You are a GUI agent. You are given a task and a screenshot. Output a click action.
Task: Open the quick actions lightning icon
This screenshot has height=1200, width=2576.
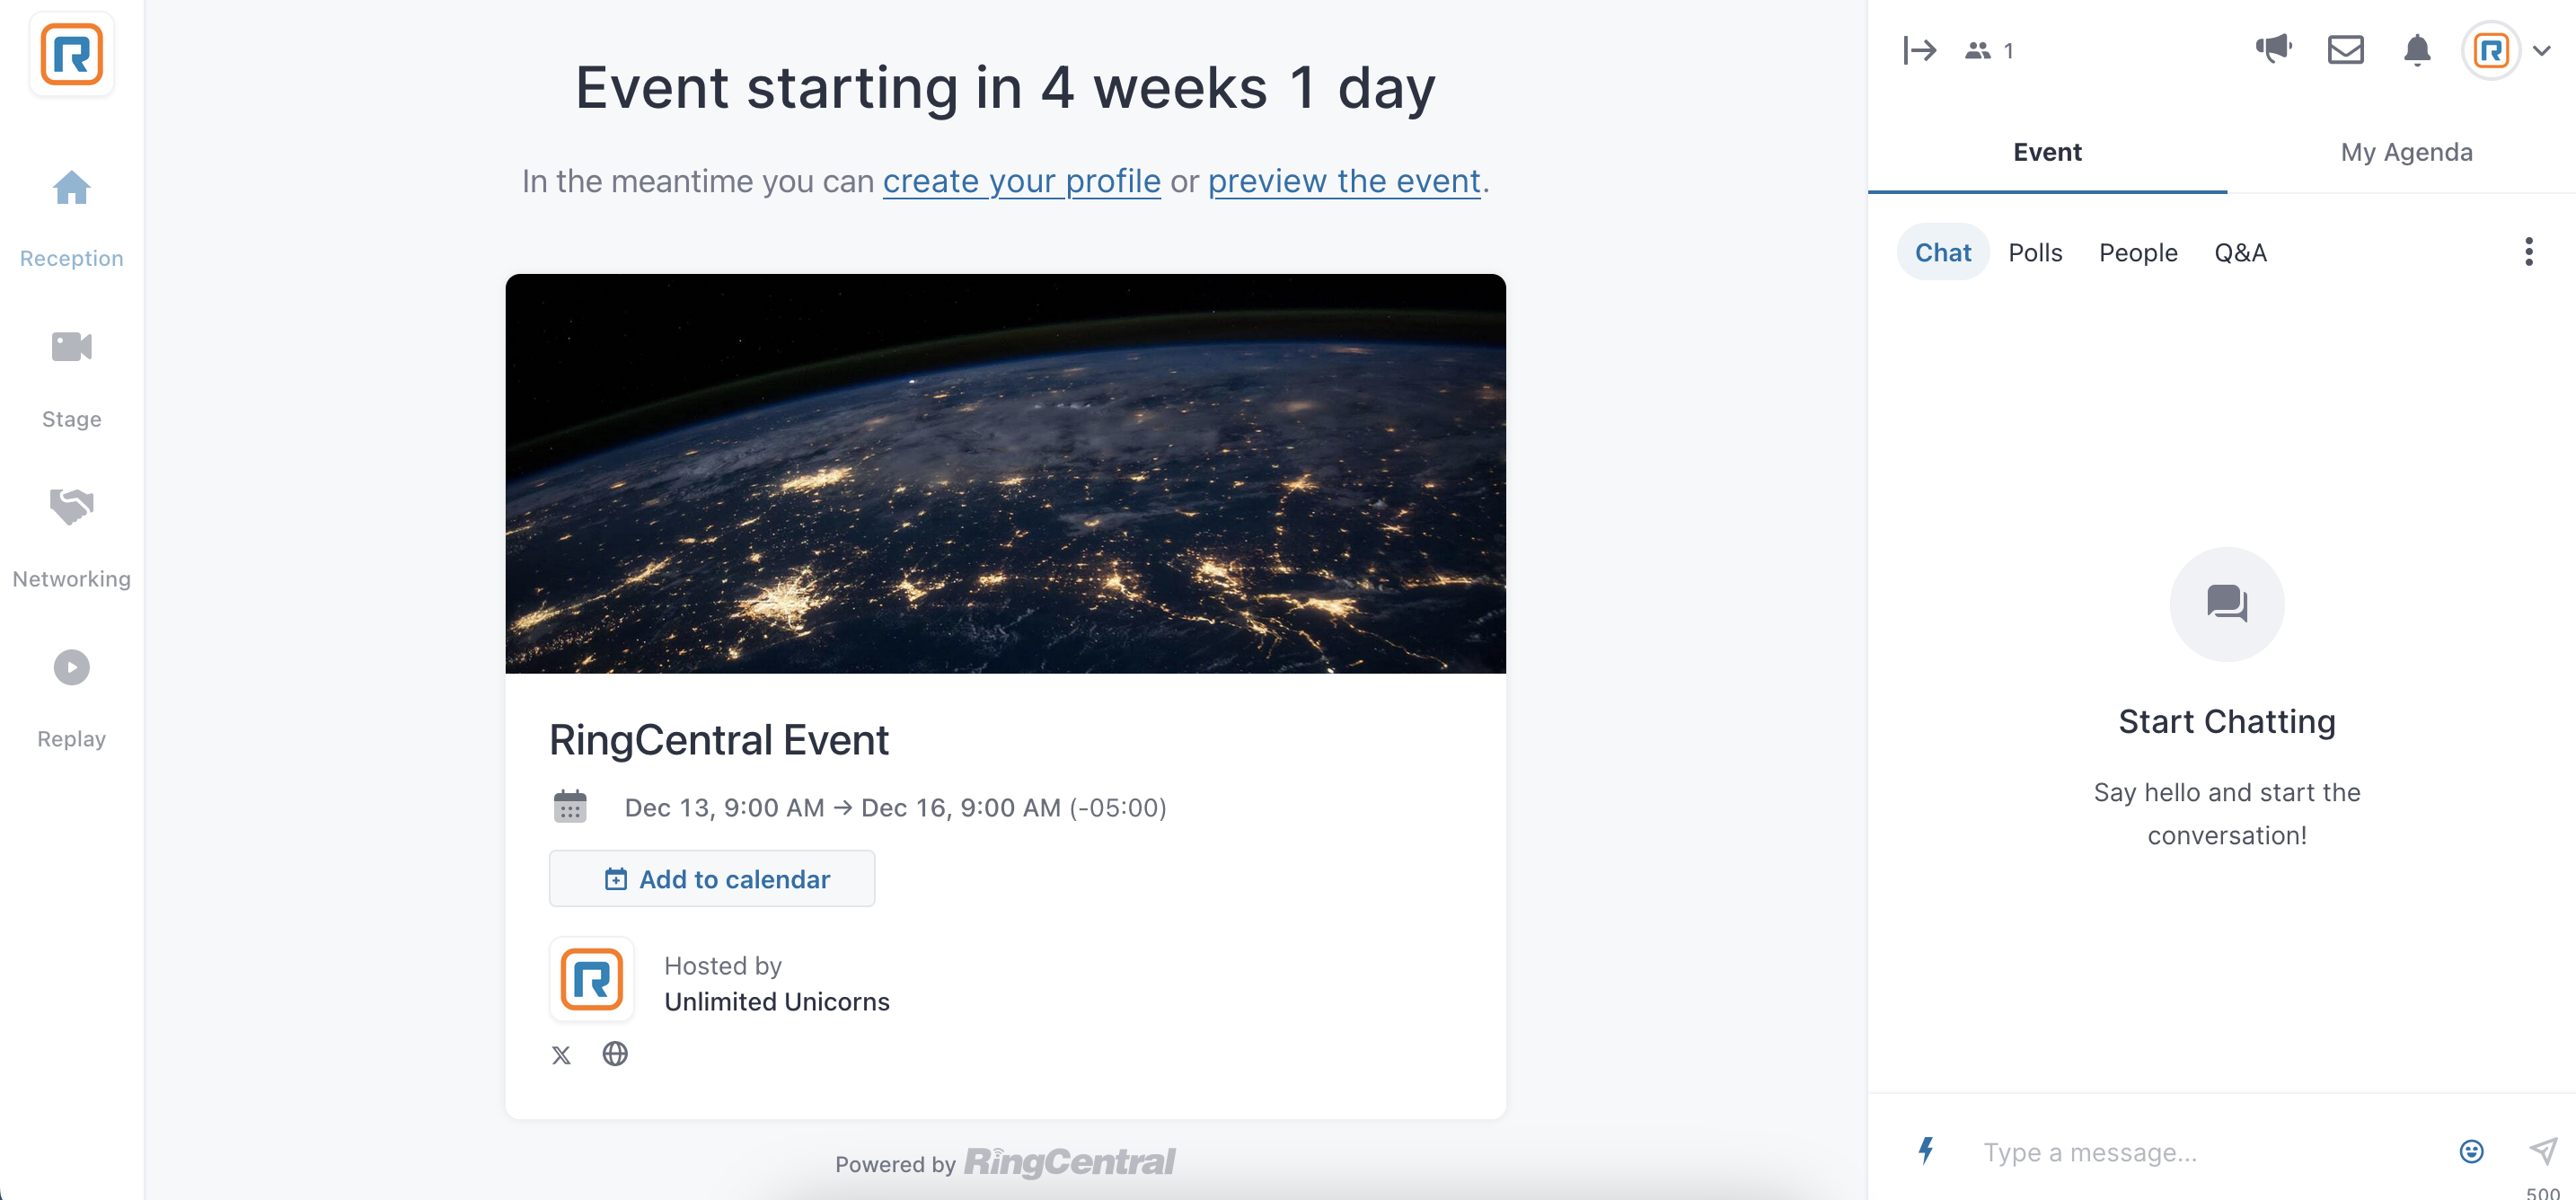[1925, 1151]
